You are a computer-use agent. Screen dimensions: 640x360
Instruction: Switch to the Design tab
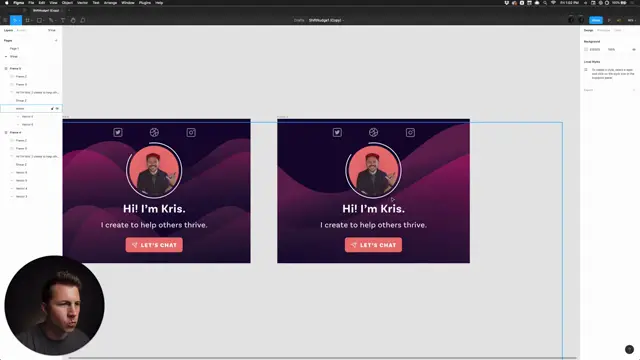tap(588, 30)
